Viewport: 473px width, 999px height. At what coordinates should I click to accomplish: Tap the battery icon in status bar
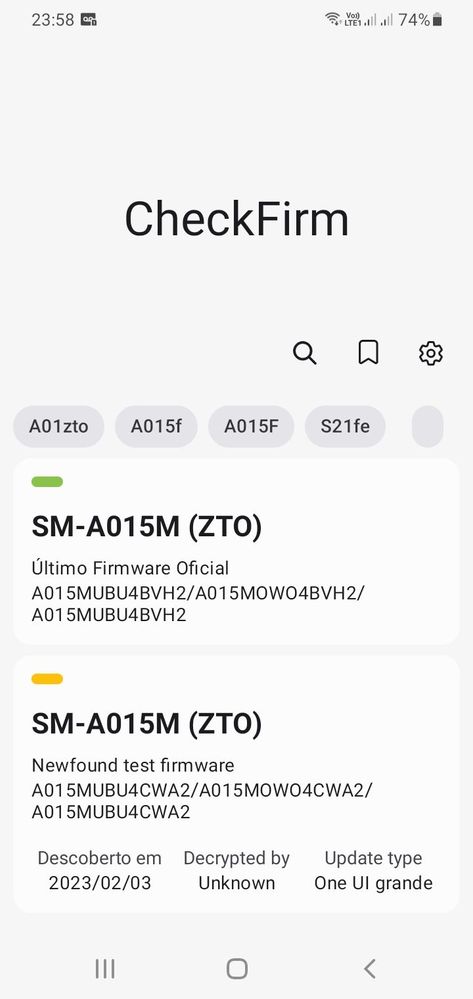pos(437,20)
